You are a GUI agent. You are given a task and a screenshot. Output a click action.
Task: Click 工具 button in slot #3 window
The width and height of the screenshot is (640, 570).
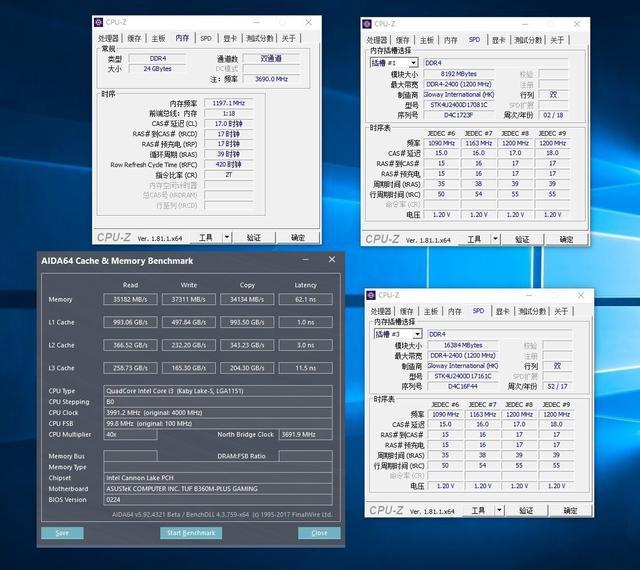coord(478,510)
